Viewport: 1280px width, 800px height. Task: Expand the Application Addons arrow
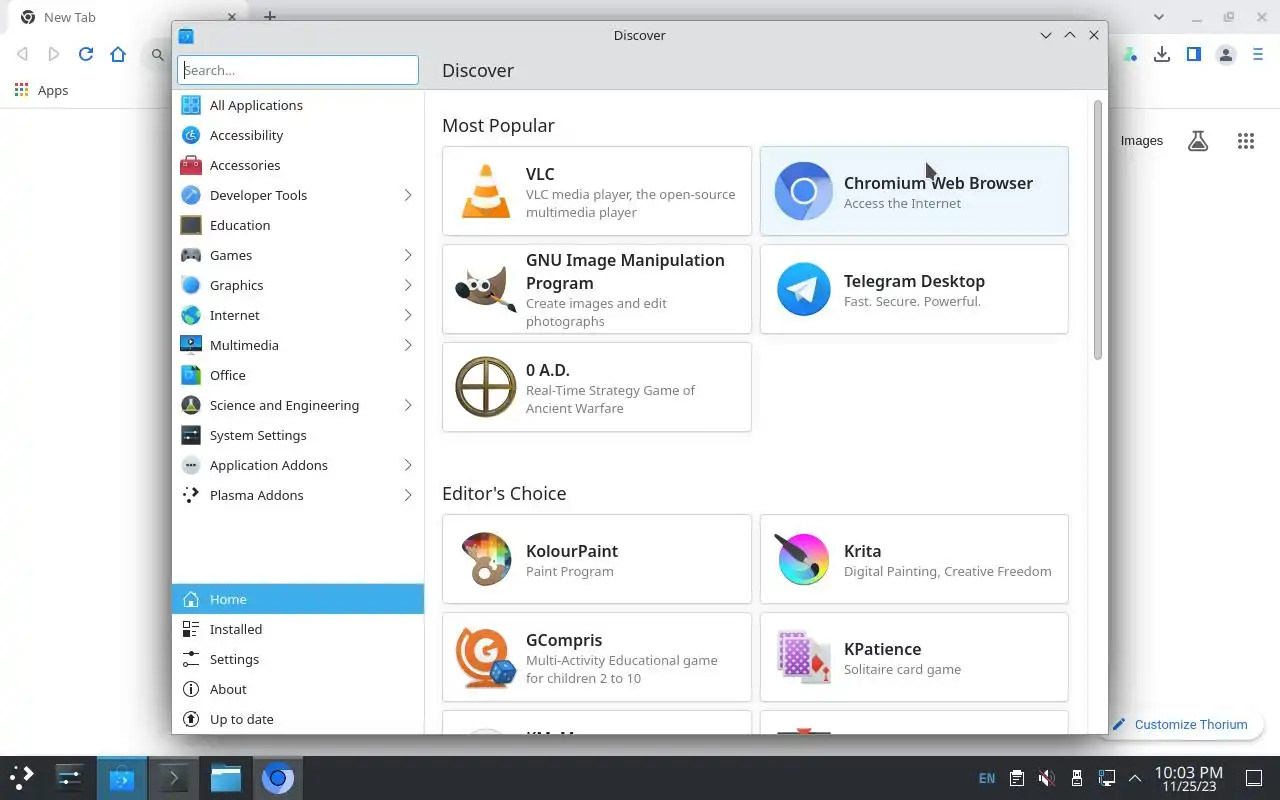point(408,465)
